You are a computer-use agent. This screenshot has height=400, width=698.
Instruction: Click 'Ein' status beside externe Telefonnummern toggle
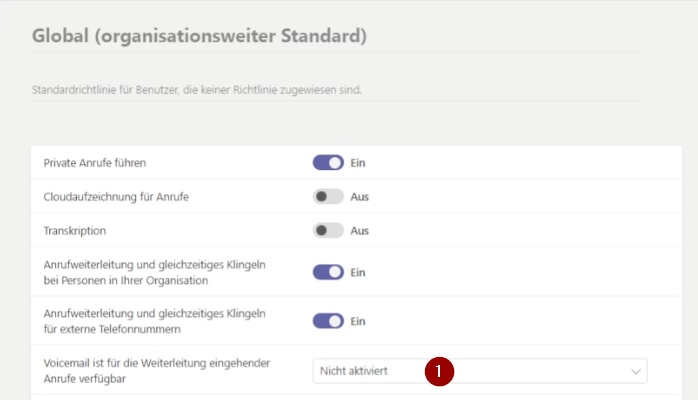click(357, 321)
